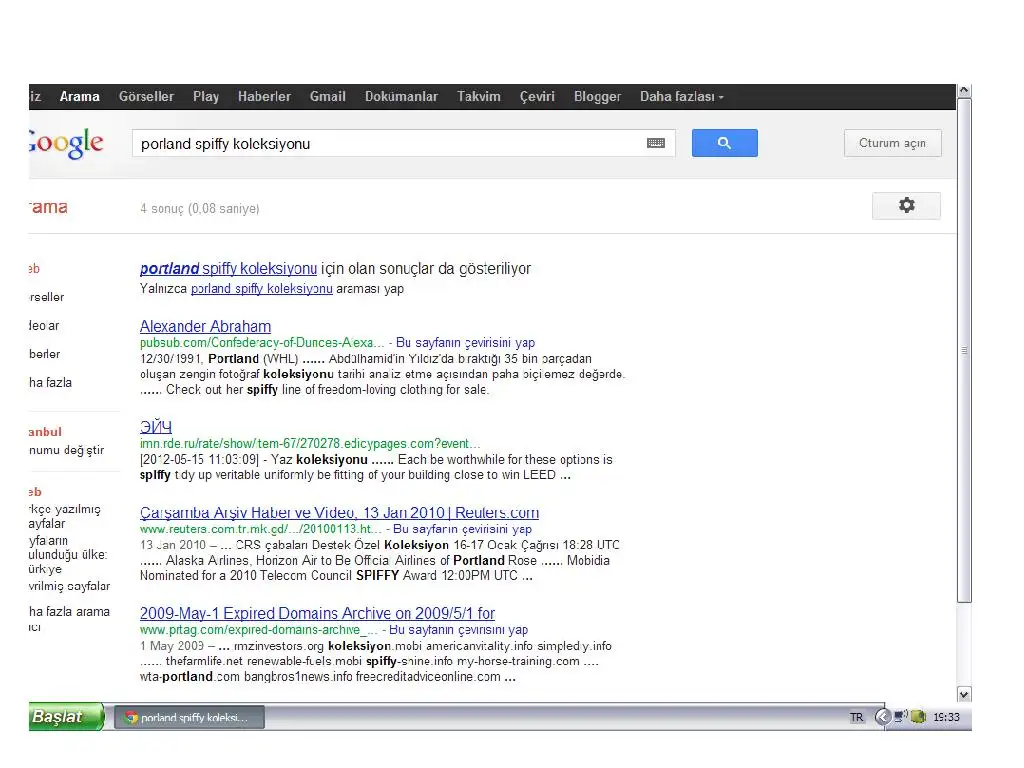Open the on-screen keyboard icon in search box
The height and width of the screenshot is (768, 1024).
coord(656,143)
